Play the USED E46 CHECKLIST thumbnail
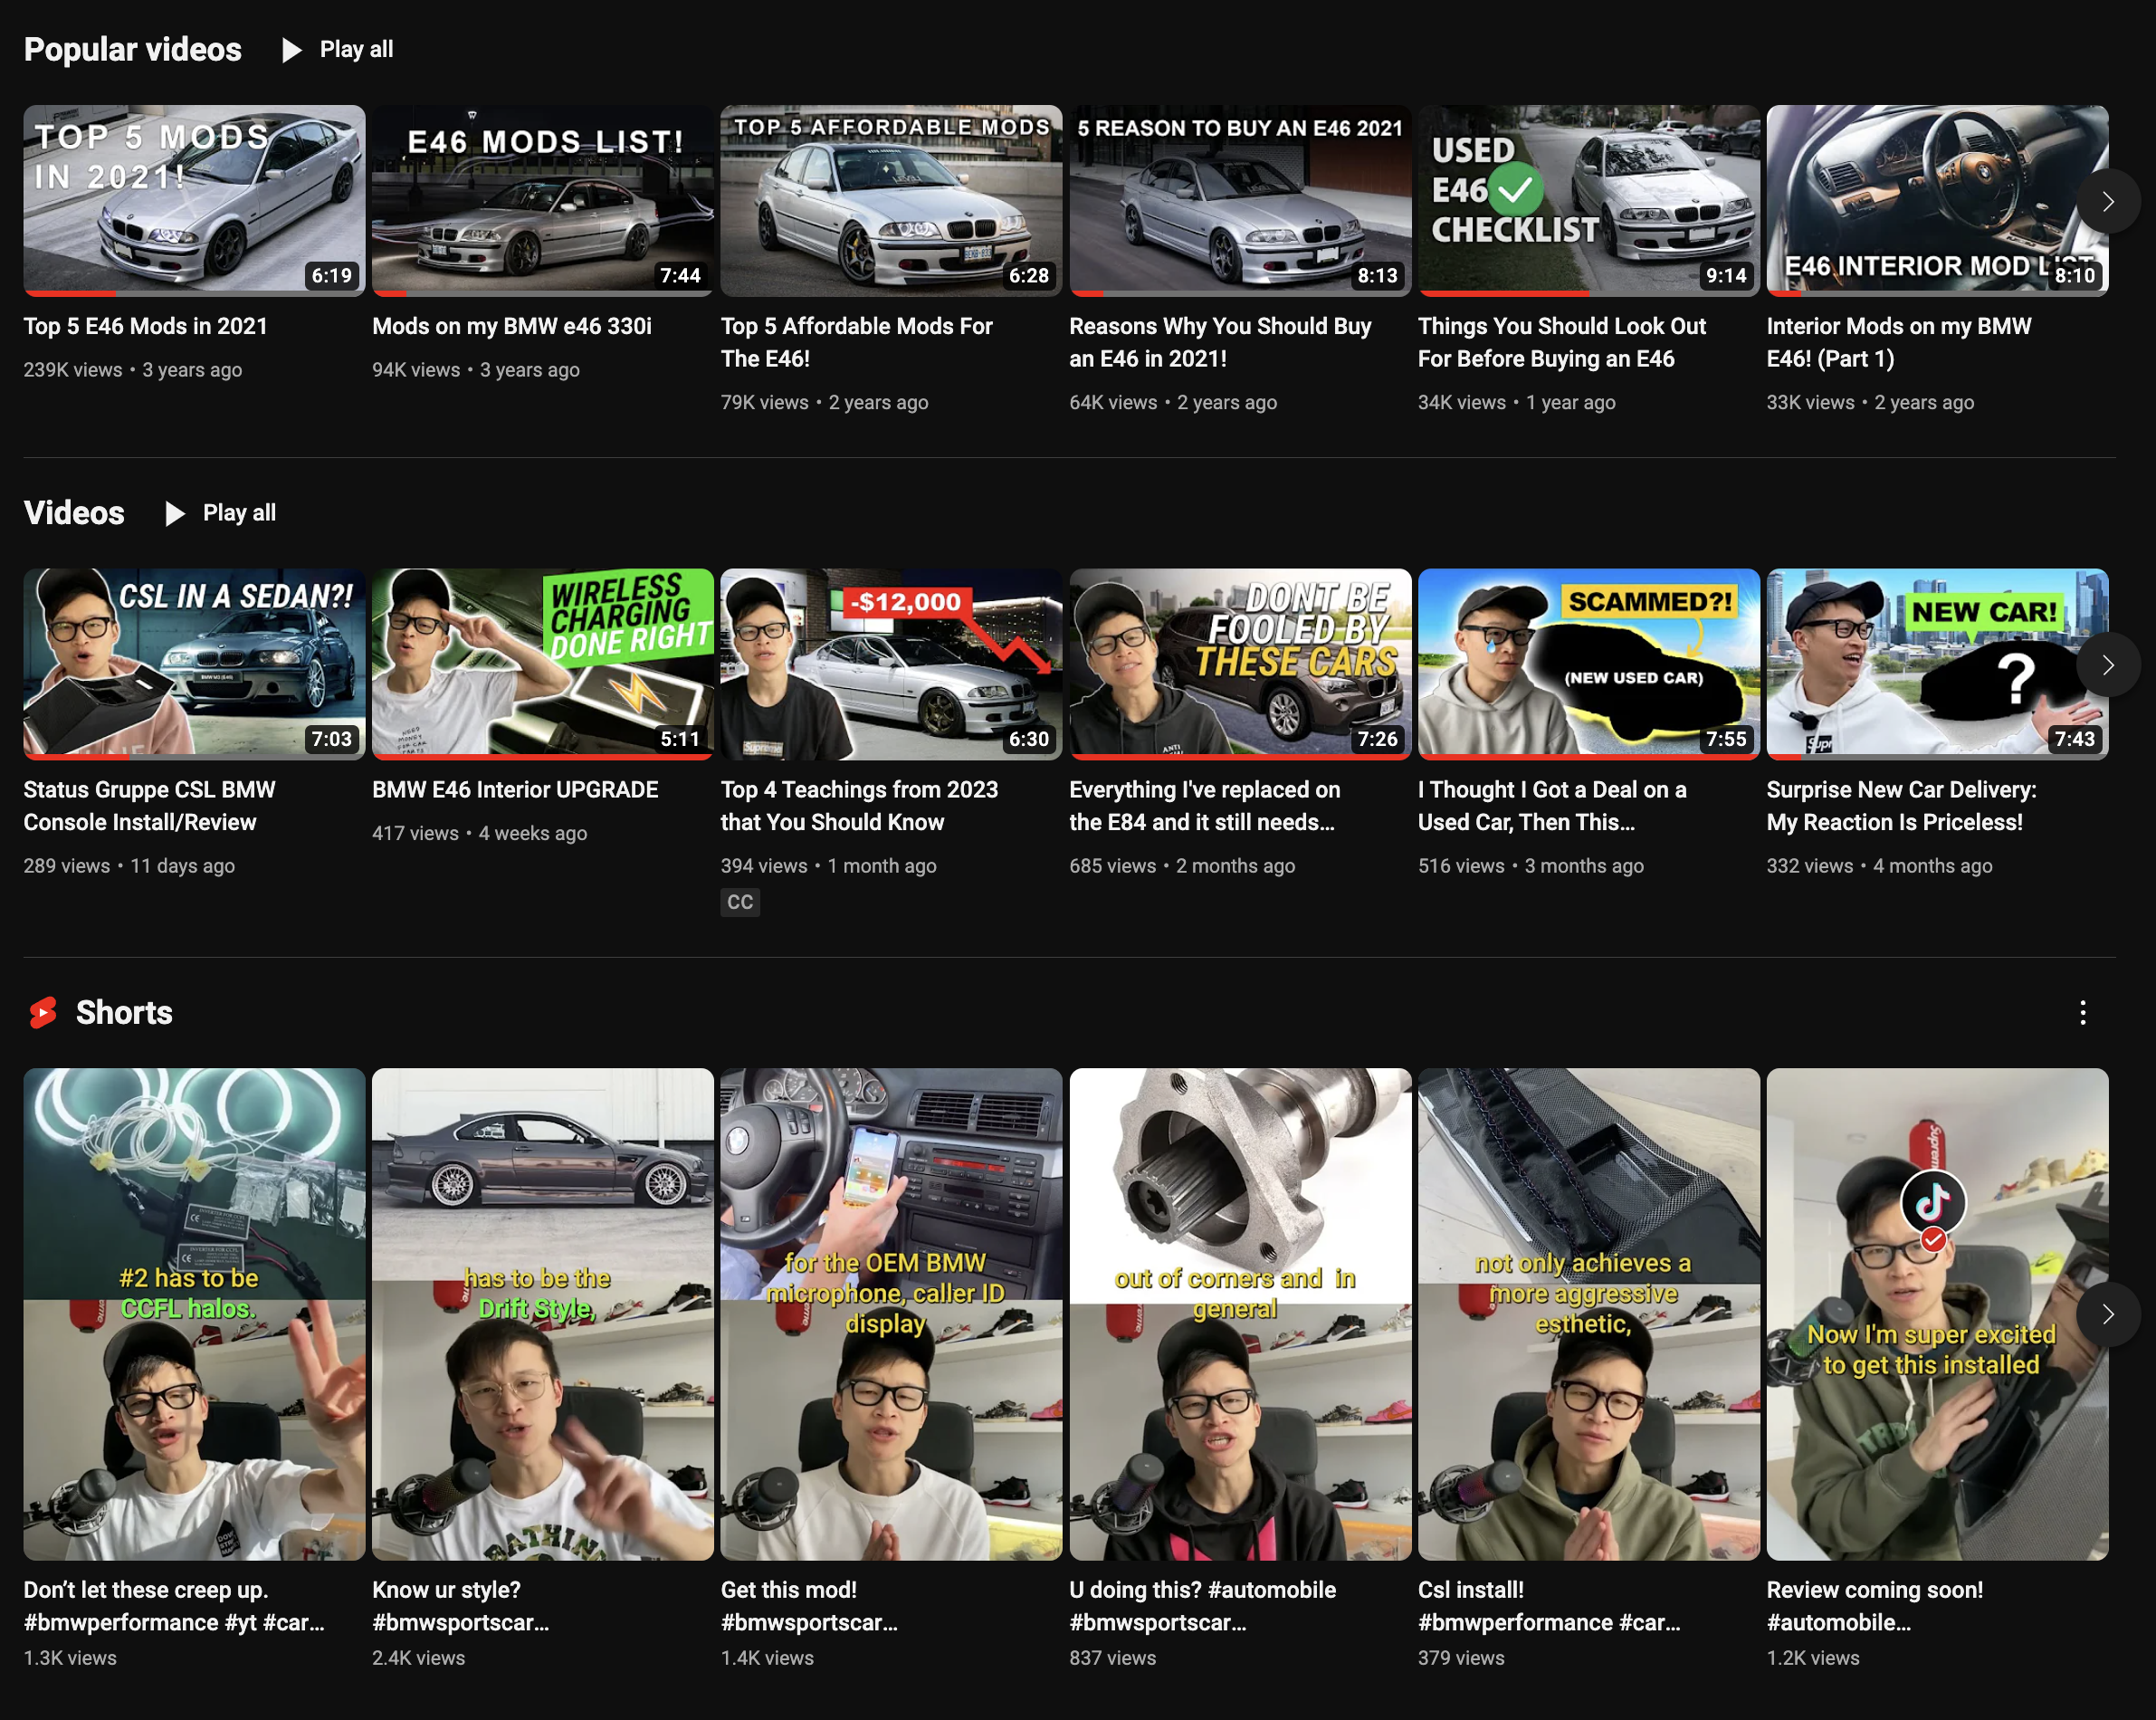This screenshot has width=2156, height=1720. (1589, 201)
